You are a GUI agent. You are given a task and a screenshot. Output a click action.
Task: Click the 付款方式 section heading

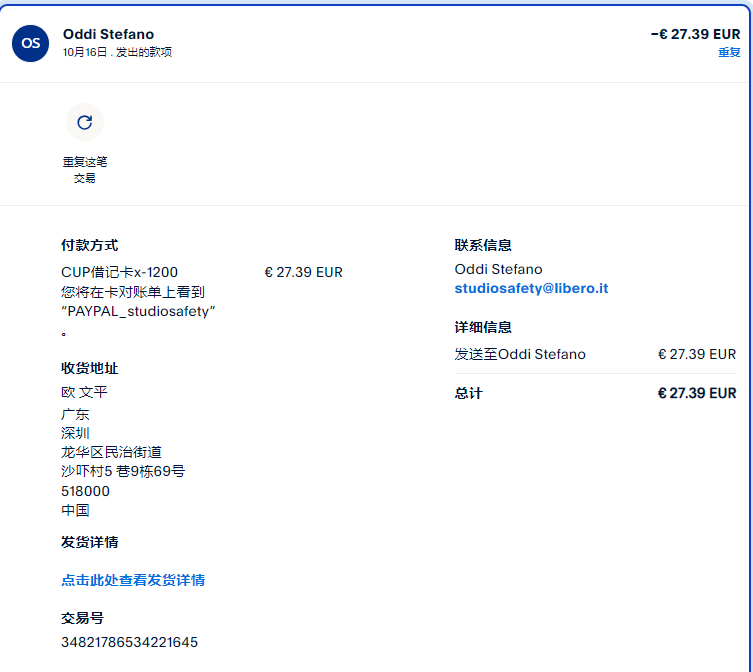pyautogui.click(x=89, y=245)
